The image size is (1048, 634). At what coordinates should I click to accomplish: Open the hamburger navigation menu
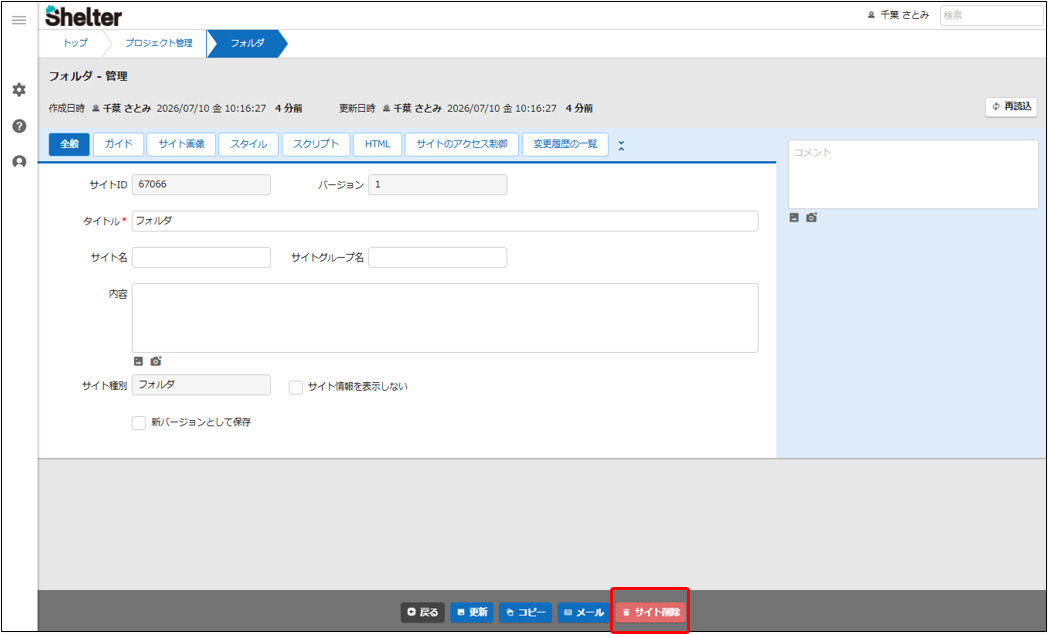pos(19,20)
